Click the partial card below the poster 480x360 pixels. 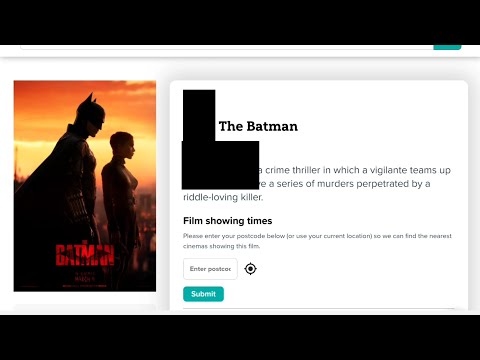[85, 308]
